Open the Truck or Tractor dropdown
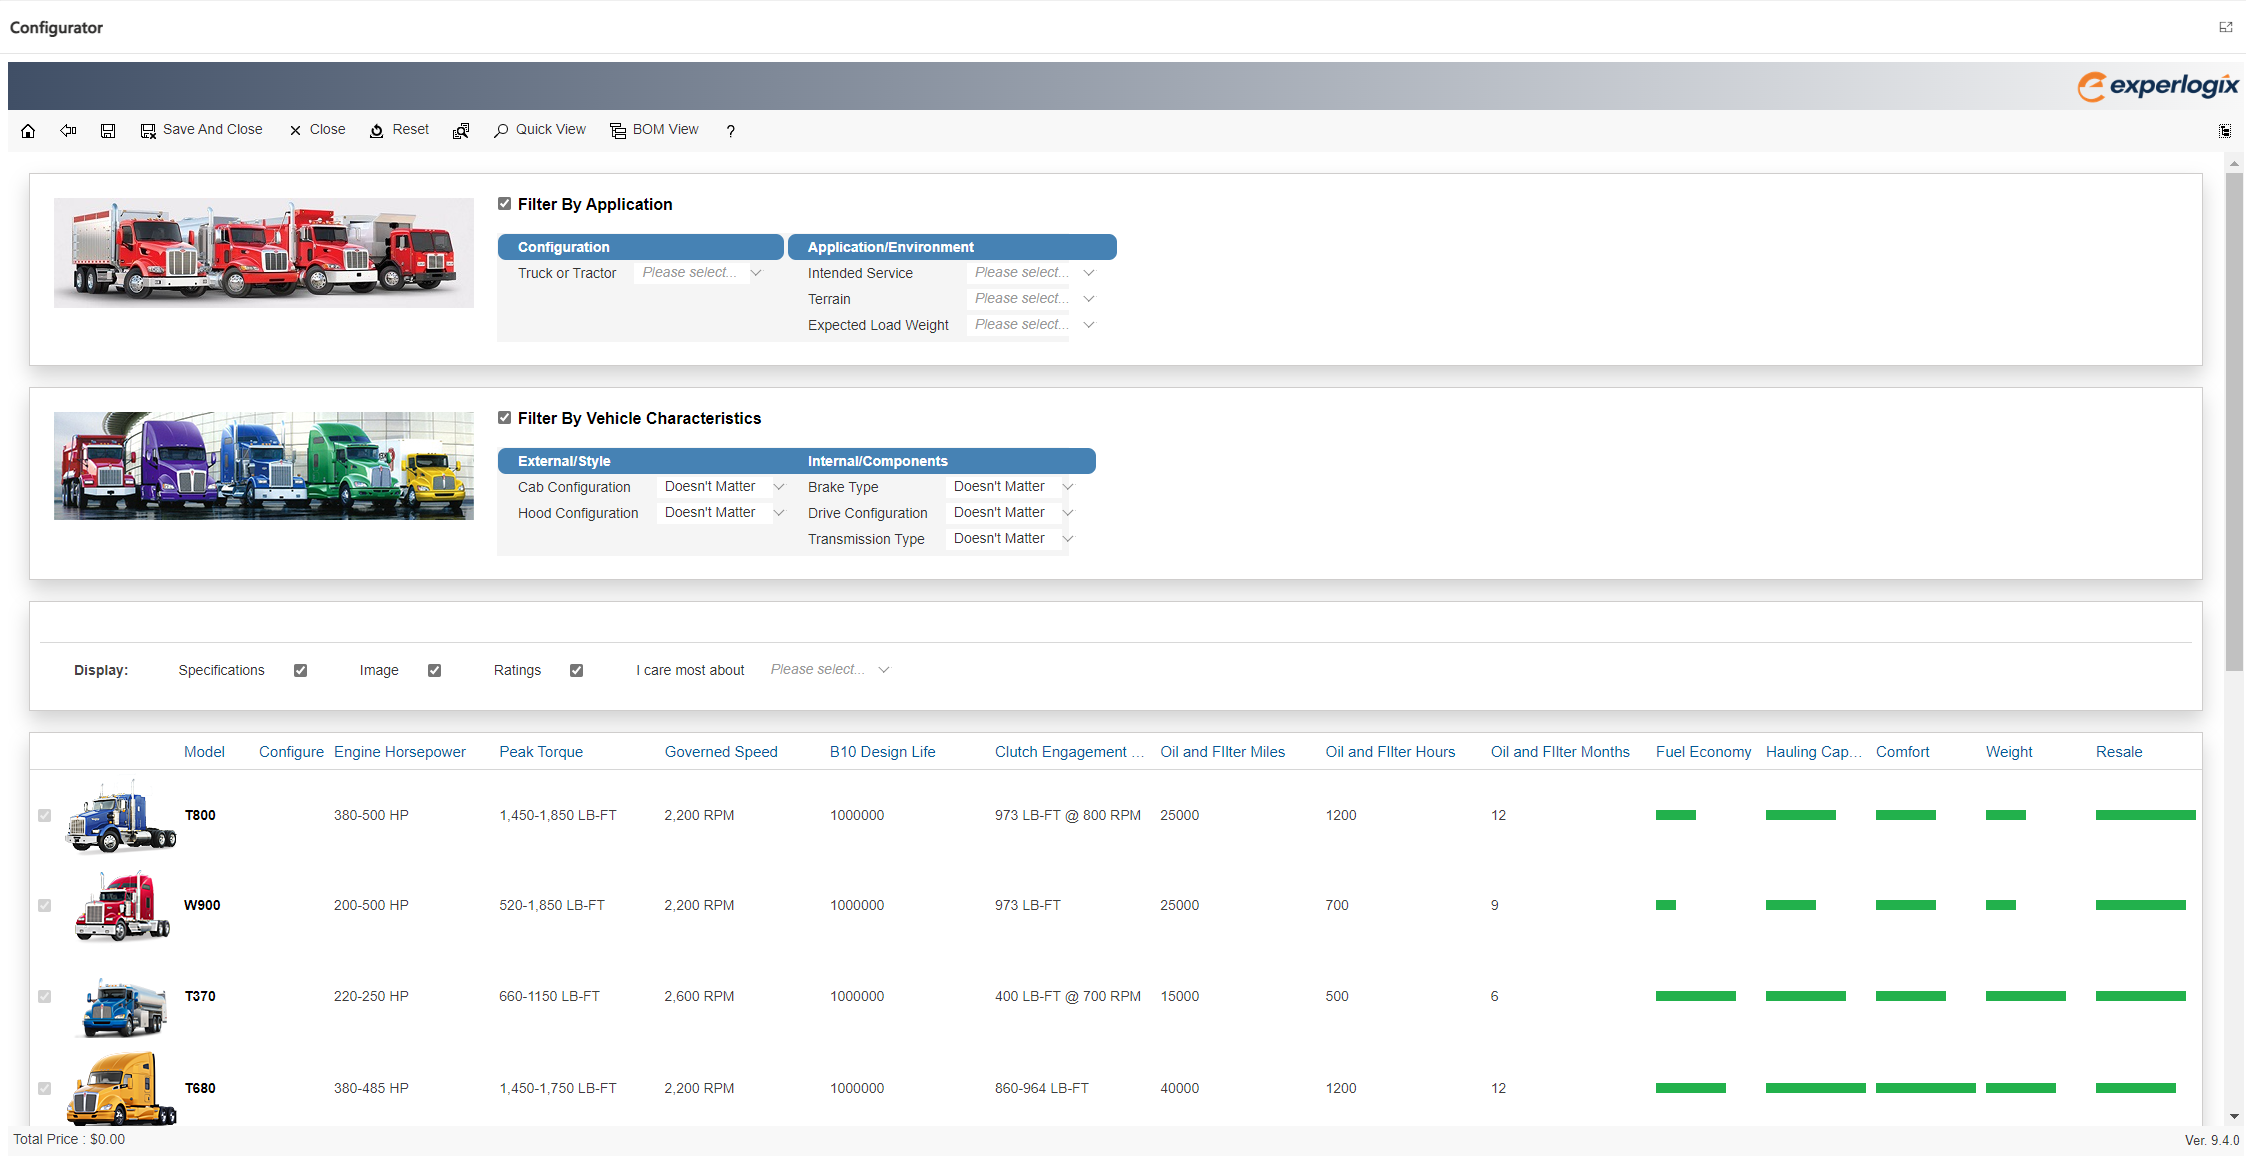2246x1160 pixels. [702, 273]
